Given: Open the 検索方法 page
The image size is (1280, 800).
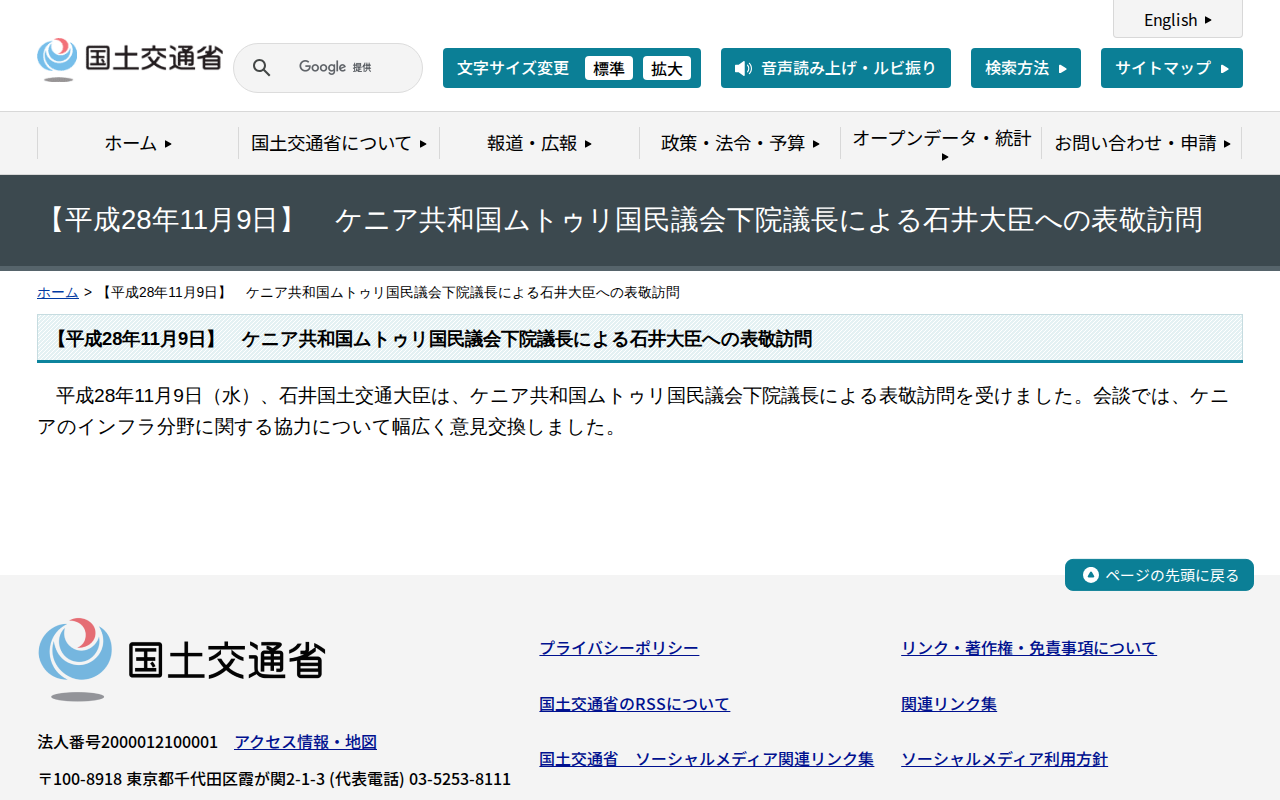Looking at the screenshot, I should pyautogui.click(x=1026, y=68).
